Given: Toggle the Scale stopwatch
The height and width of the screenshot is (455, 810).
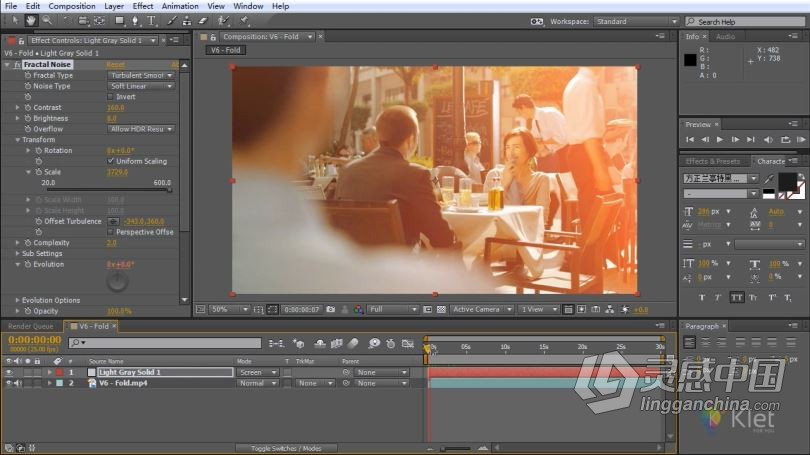Looking at the screenshot, I should [x=39, y=172].
